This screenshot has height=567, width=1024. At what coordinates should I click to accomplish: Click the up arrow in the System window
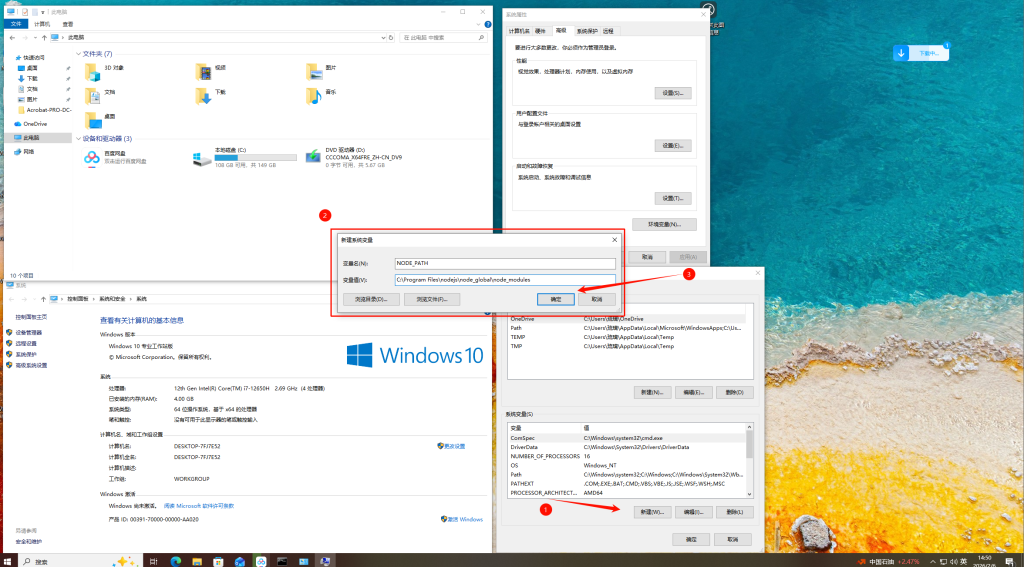pos(44,299)
